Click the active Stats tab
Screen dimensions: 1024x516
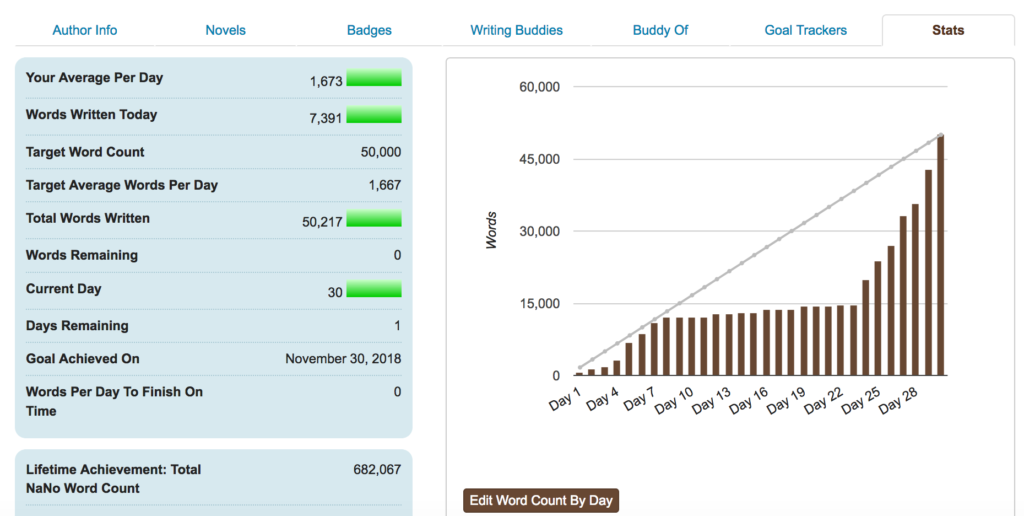click(x=948, y=30)
